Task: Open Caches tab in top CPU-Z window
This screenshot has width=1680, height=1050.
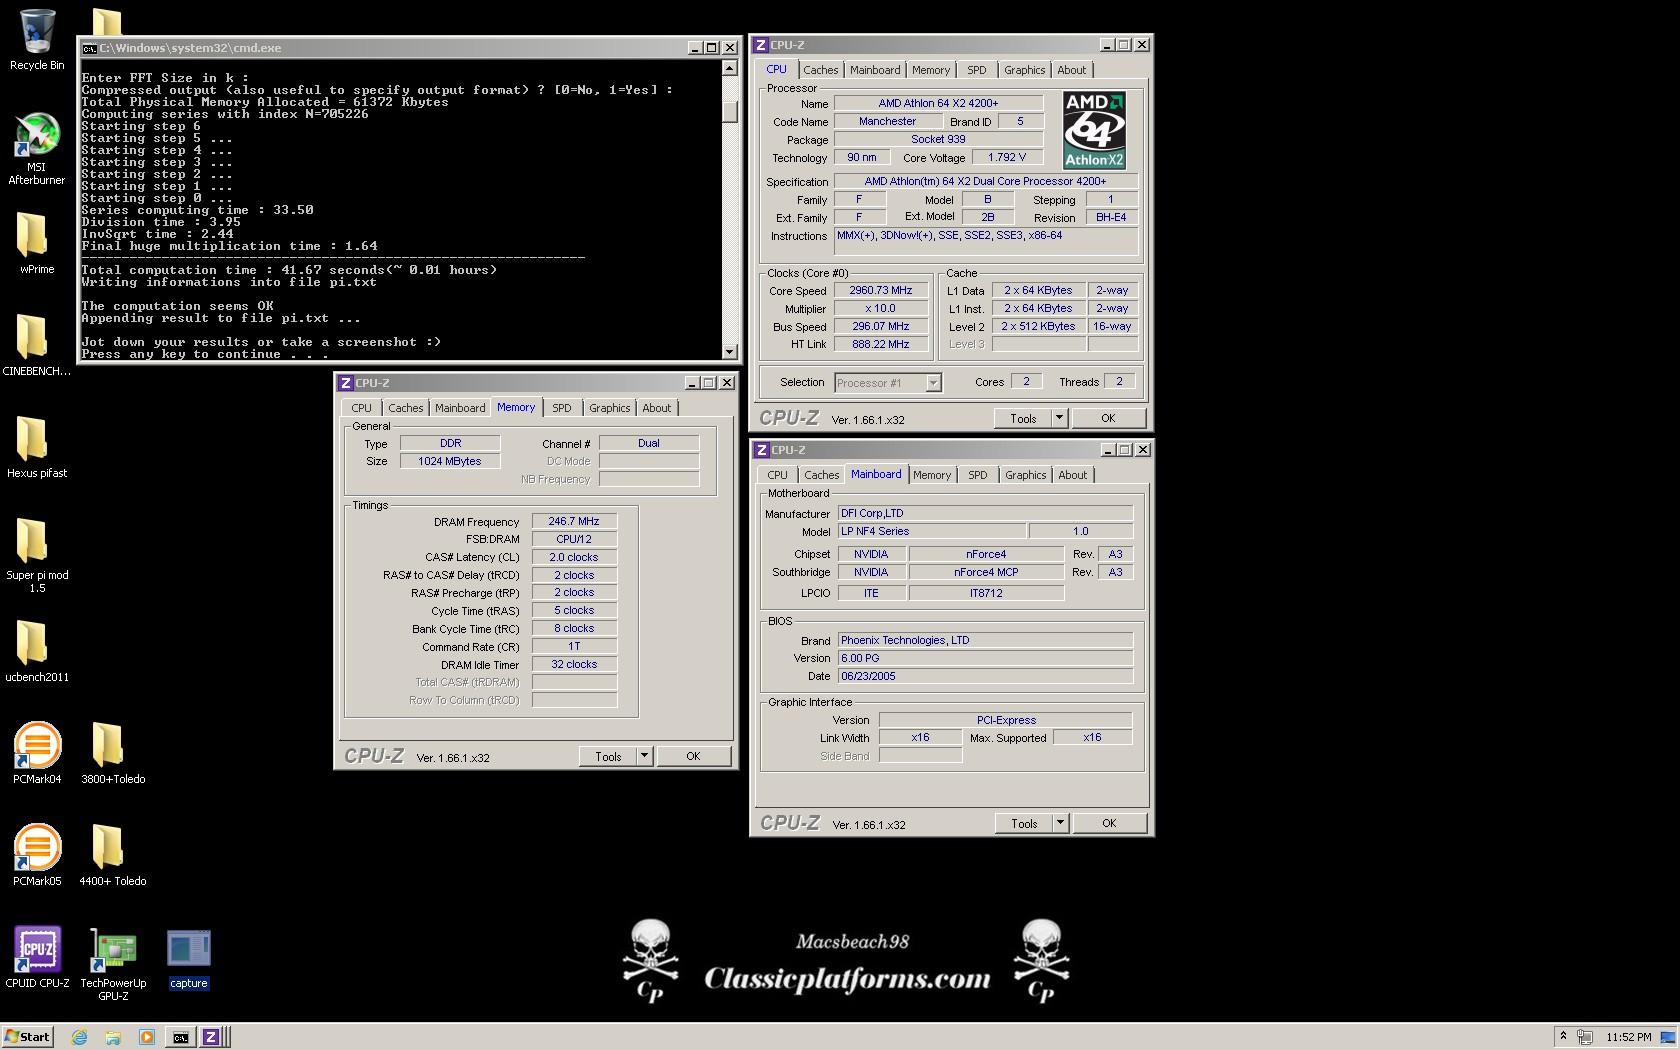Action: point(820,70)
